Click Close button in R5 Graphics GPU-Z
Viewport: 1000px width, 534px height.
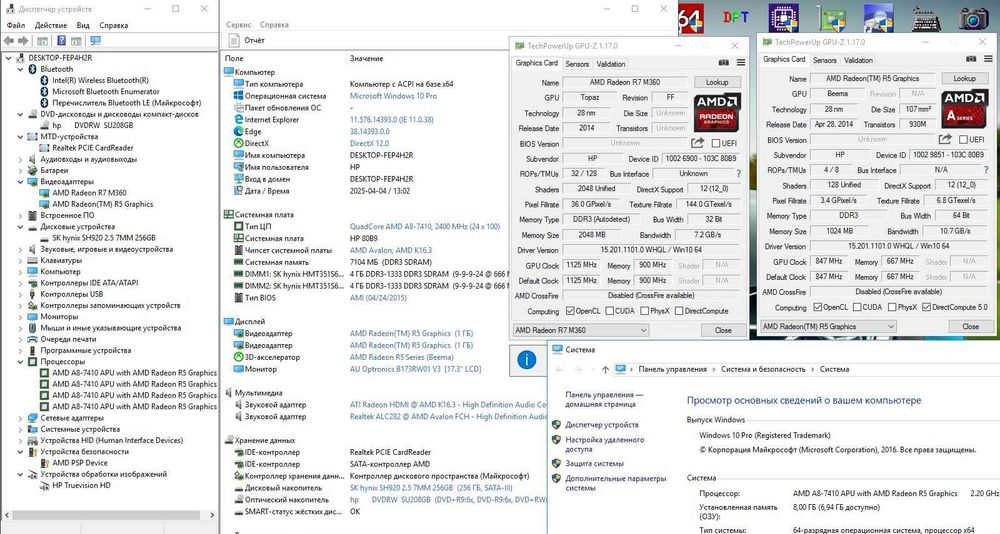point(971,326)
